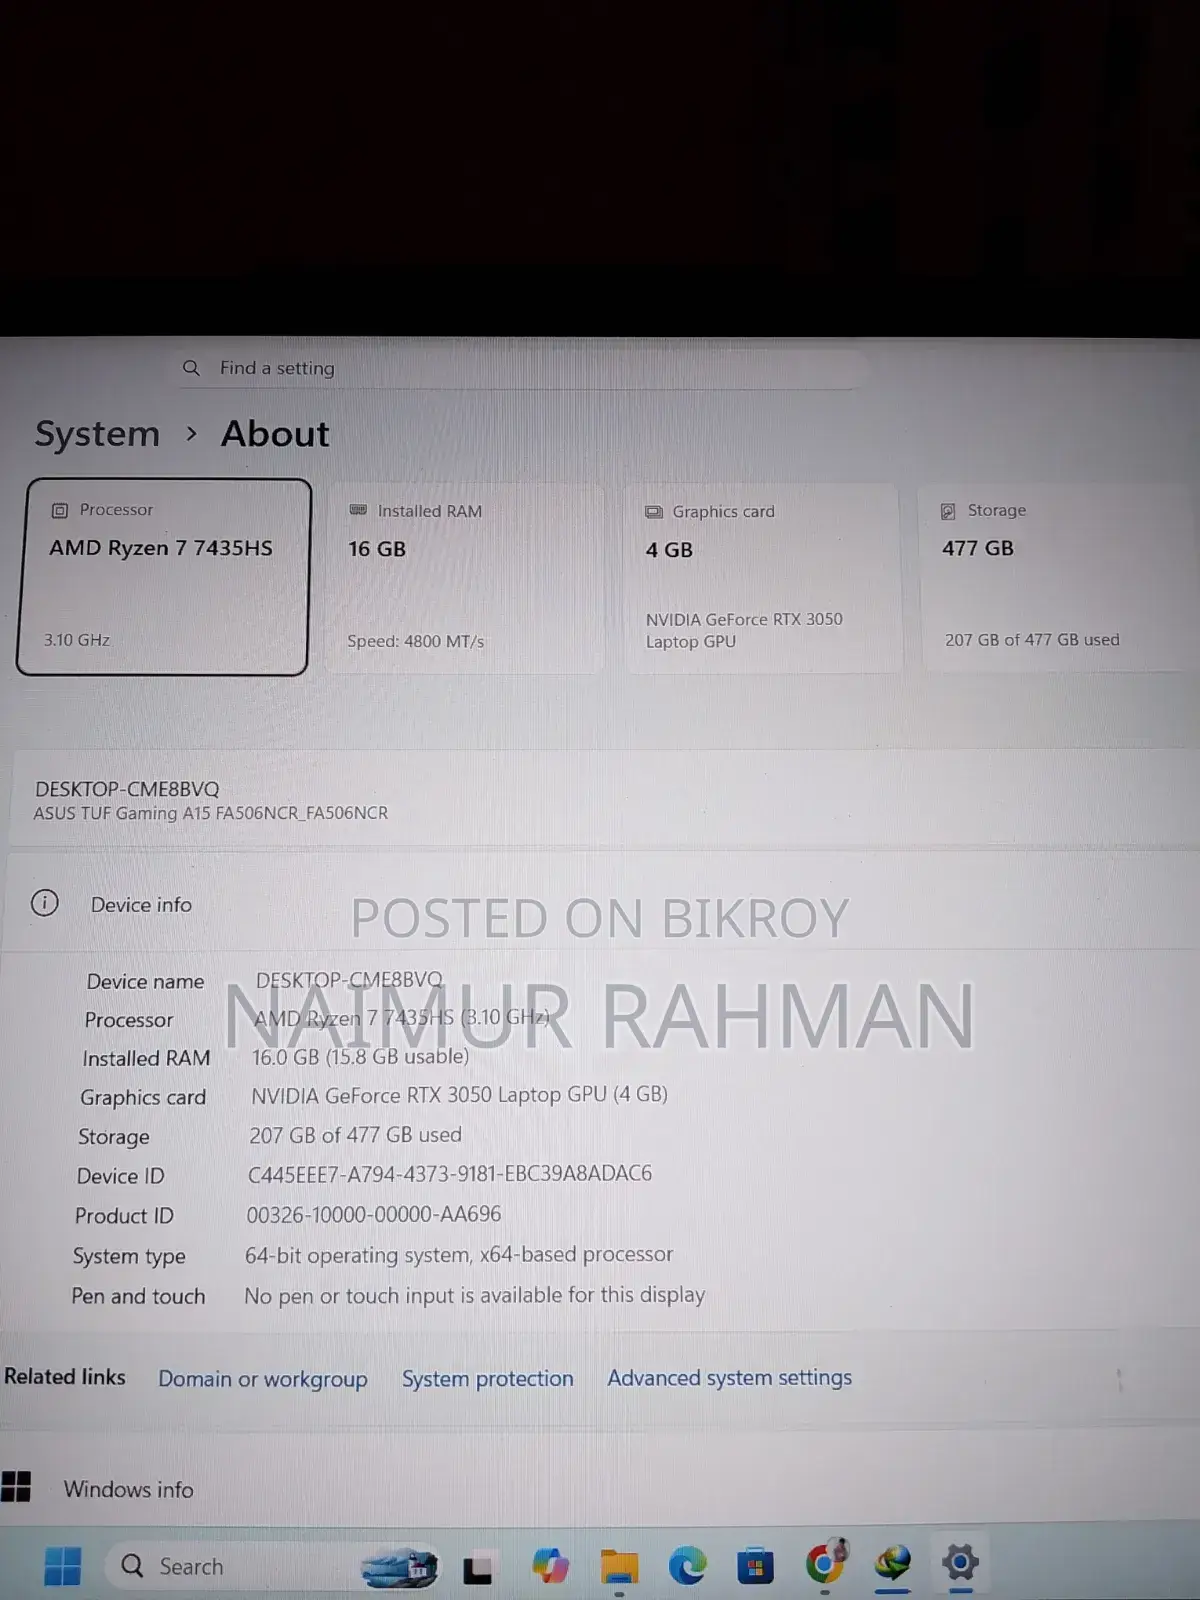
Task: Click the Device info circle icon
Action: [45, 903]
